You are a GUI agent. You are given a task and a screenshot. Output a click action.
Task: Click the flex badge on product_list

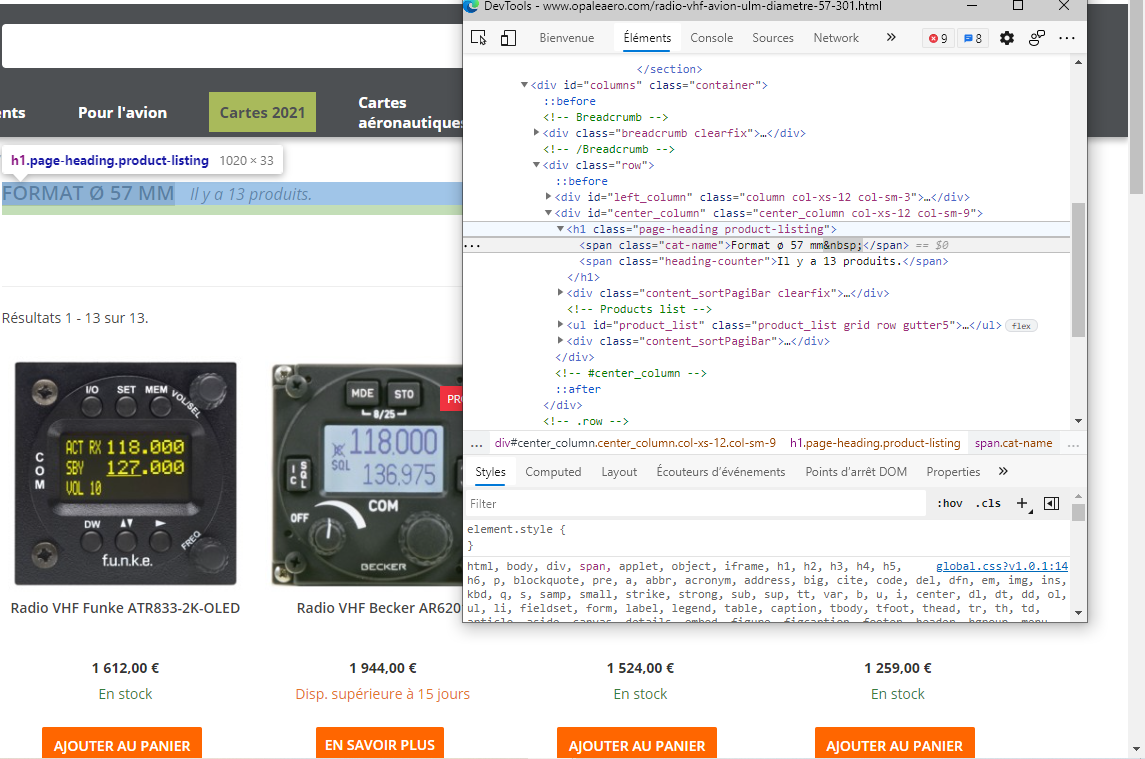click(x=1022, y=326)
